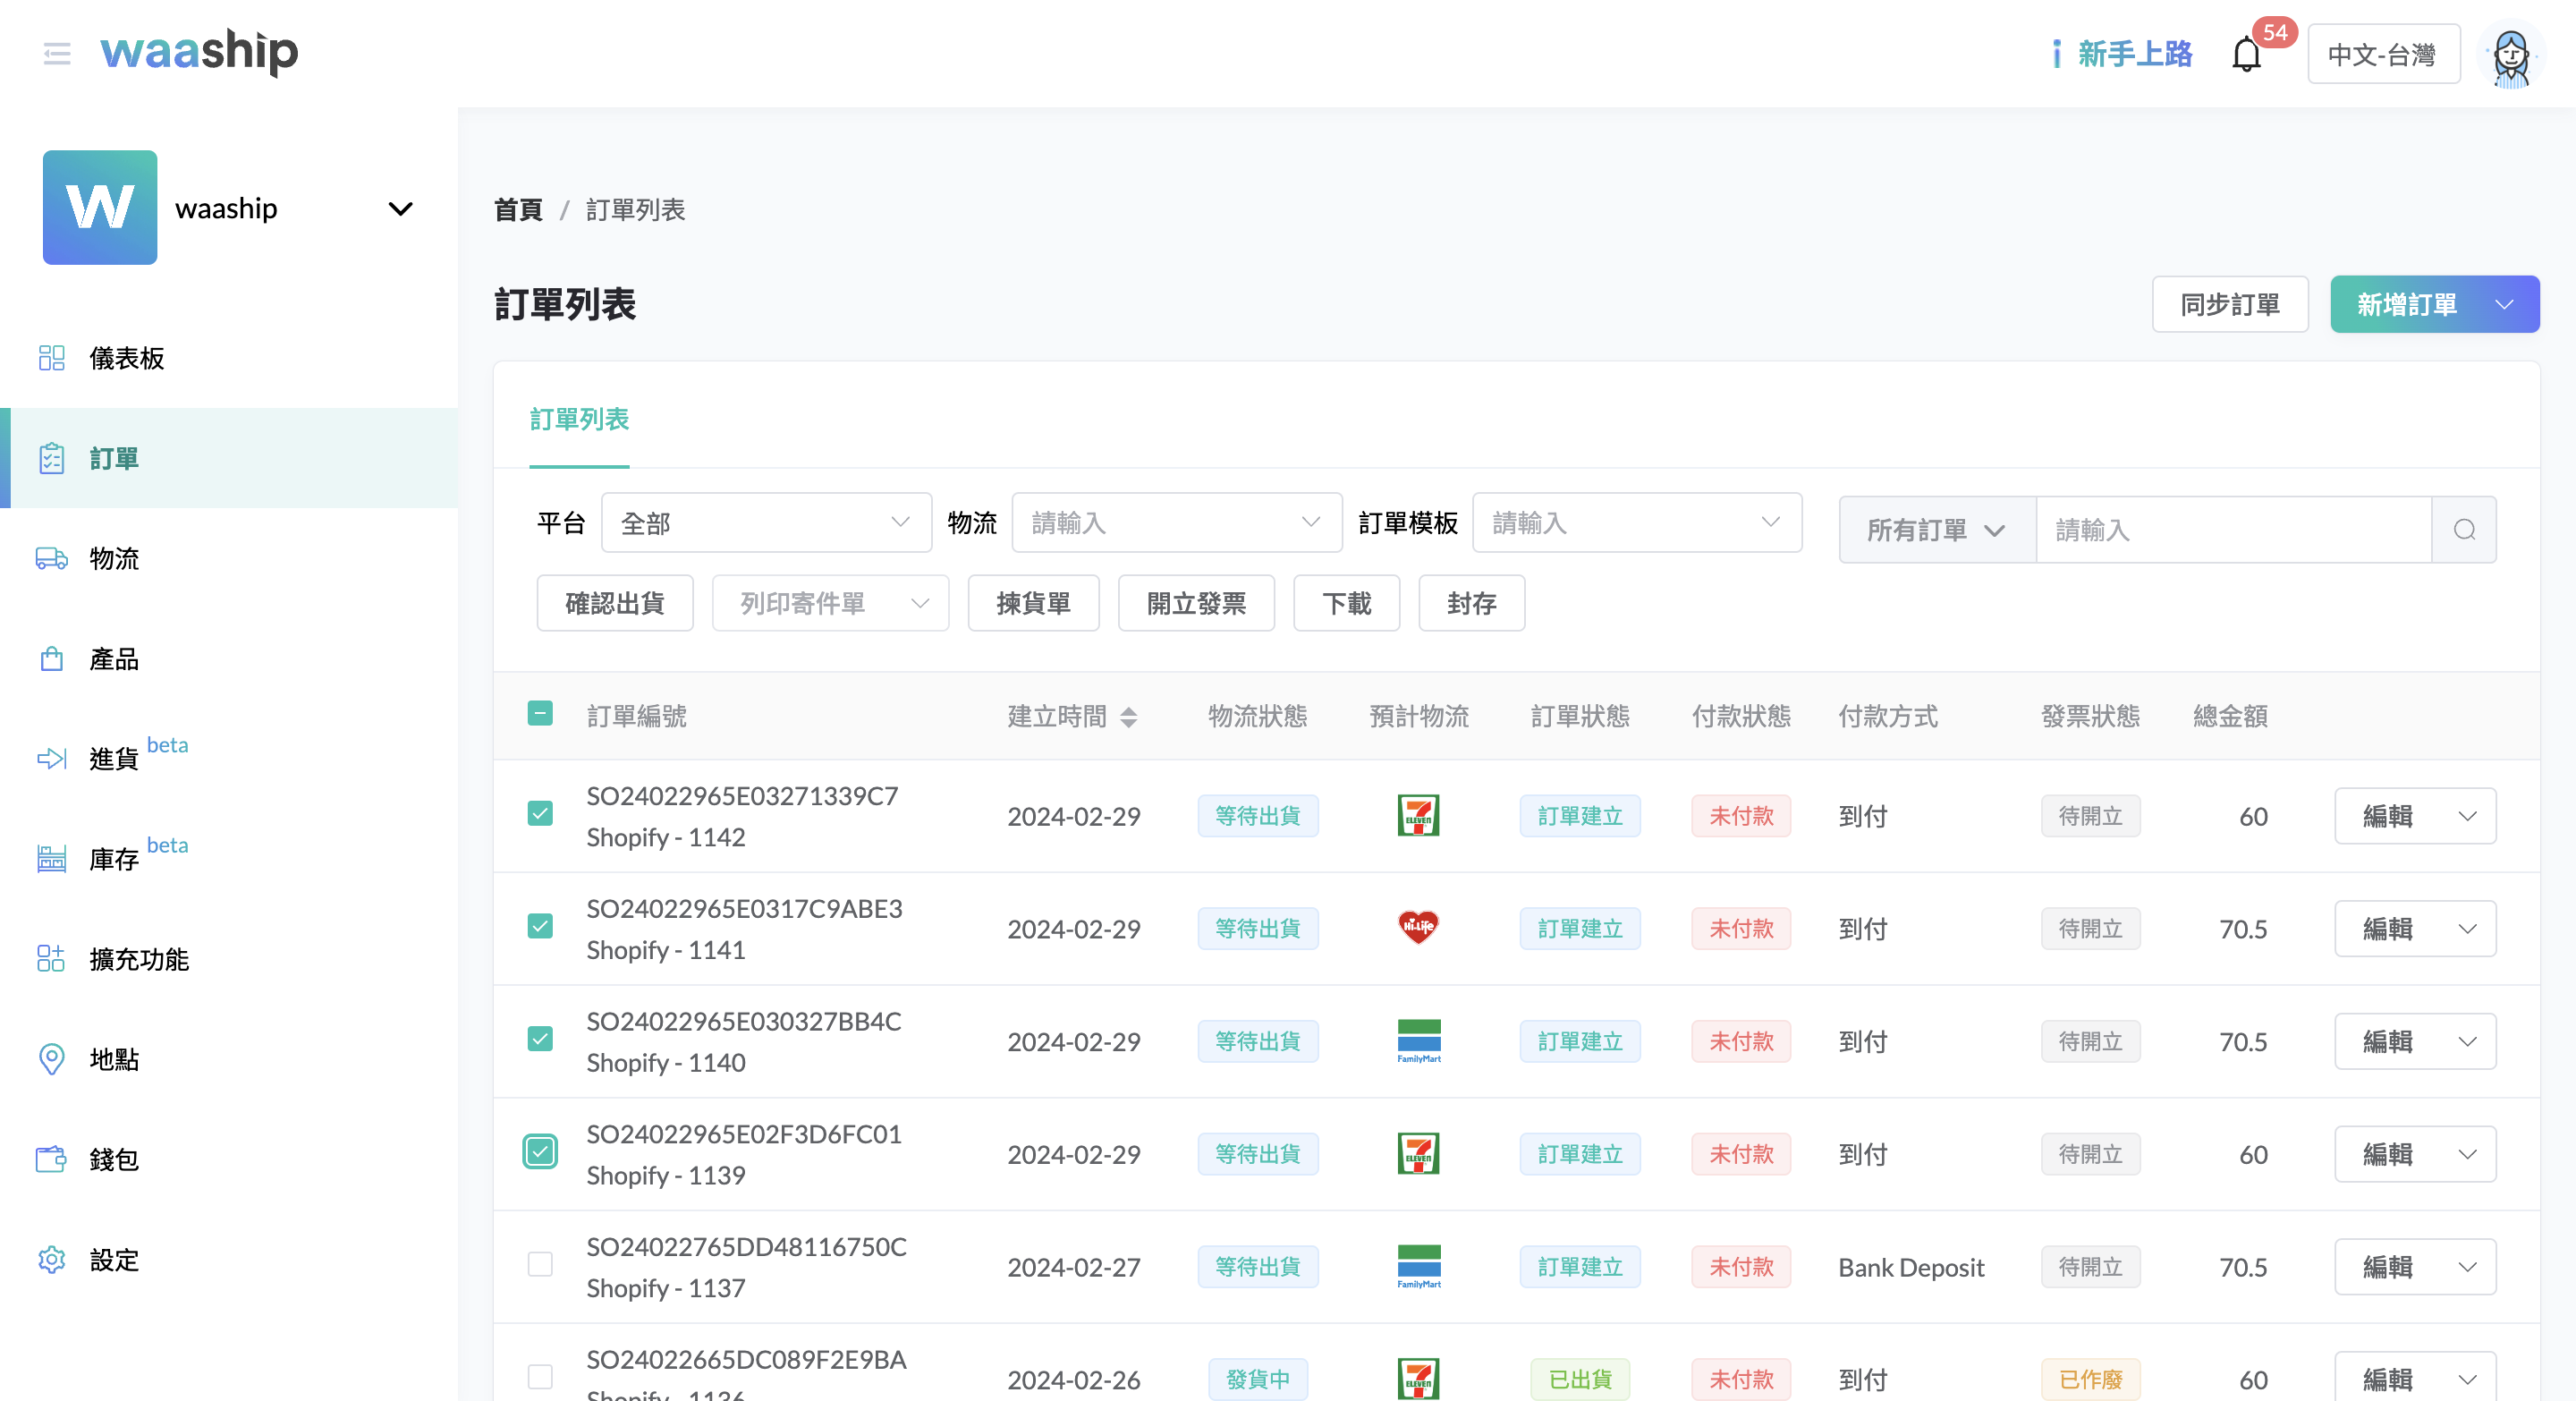Viewport: 2576px width, 1401px height.
Task: Check order Shopify - 1137 checkbox
Action: click(540, 1265)
